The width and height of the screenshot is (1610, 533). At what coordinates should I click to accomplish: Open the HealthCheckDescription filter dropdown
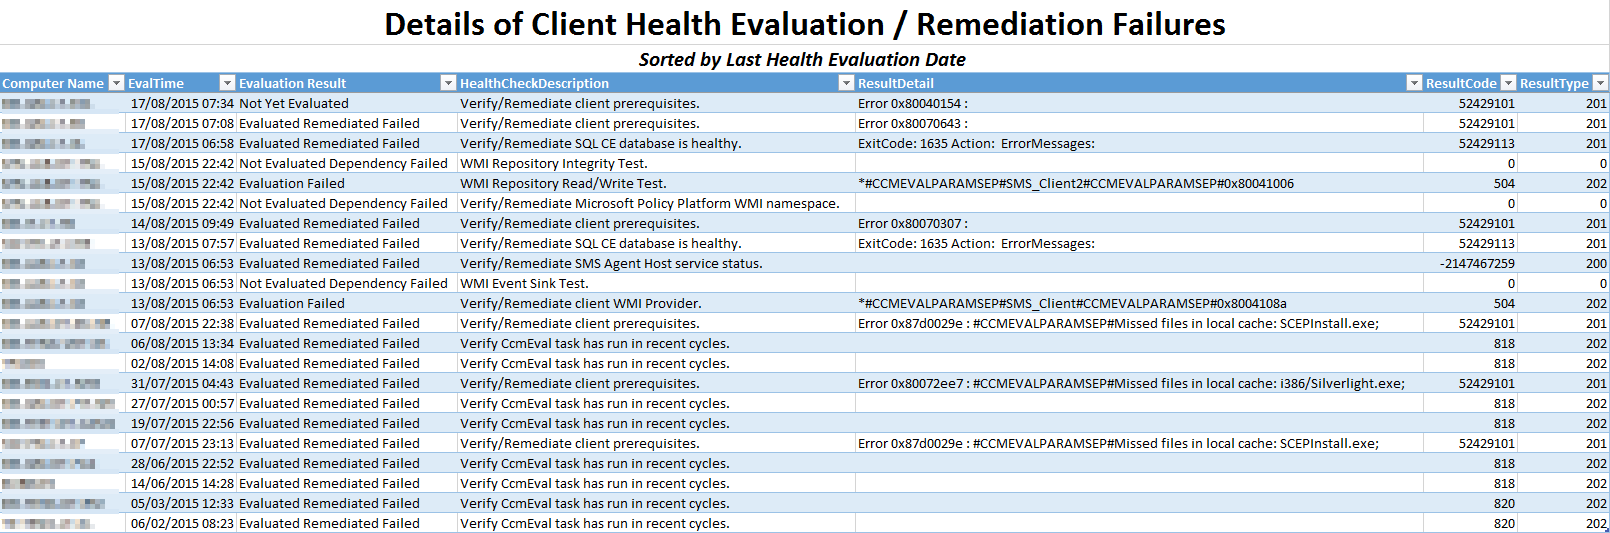coord(846,83)
